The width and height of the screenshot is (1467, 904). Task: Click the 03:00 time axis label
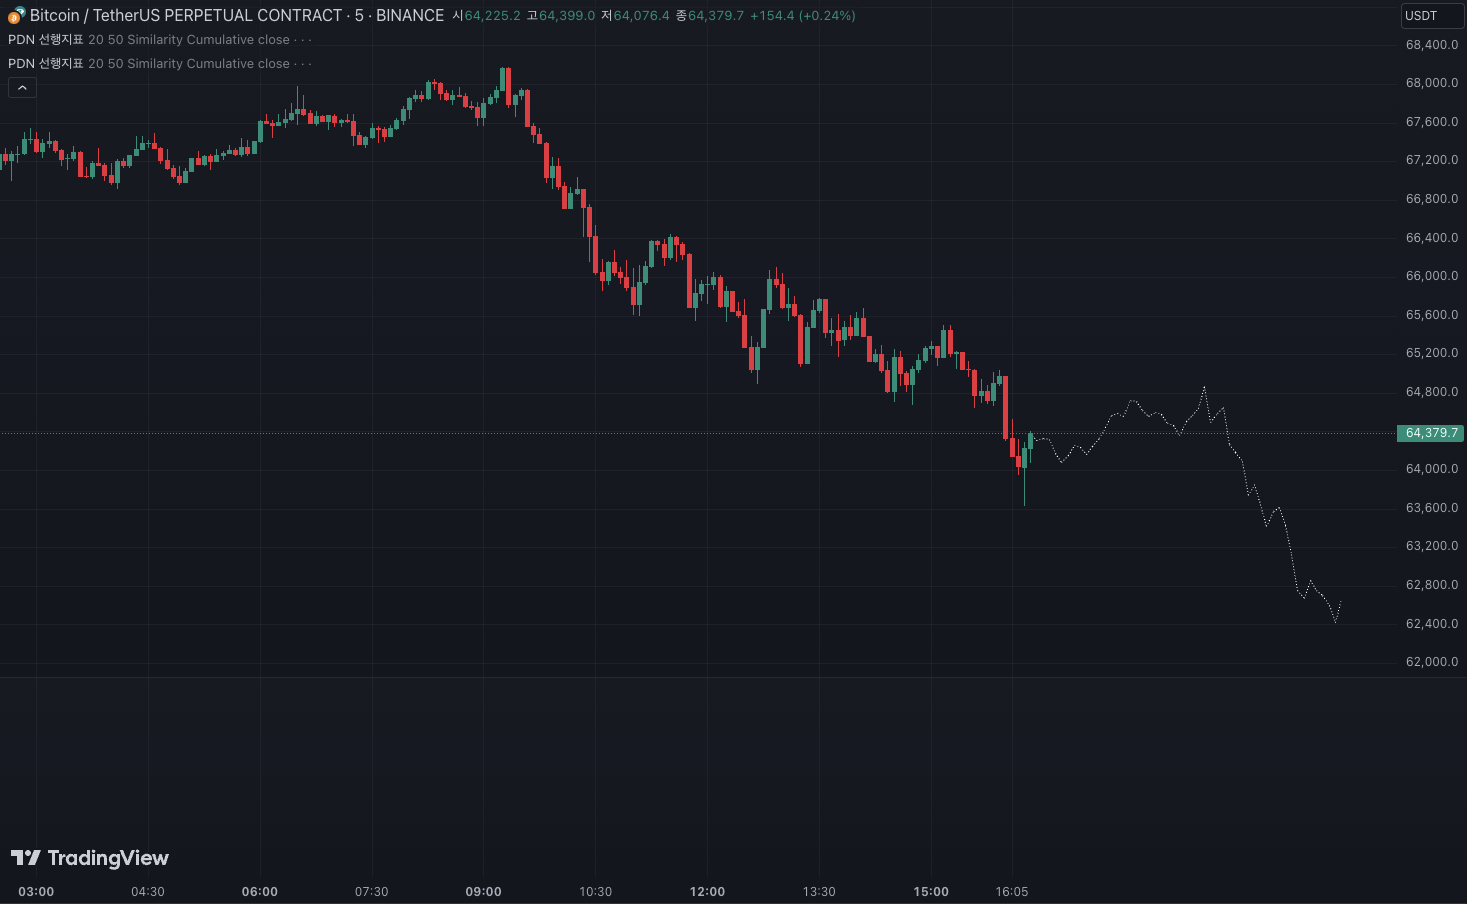click(36, 892)
